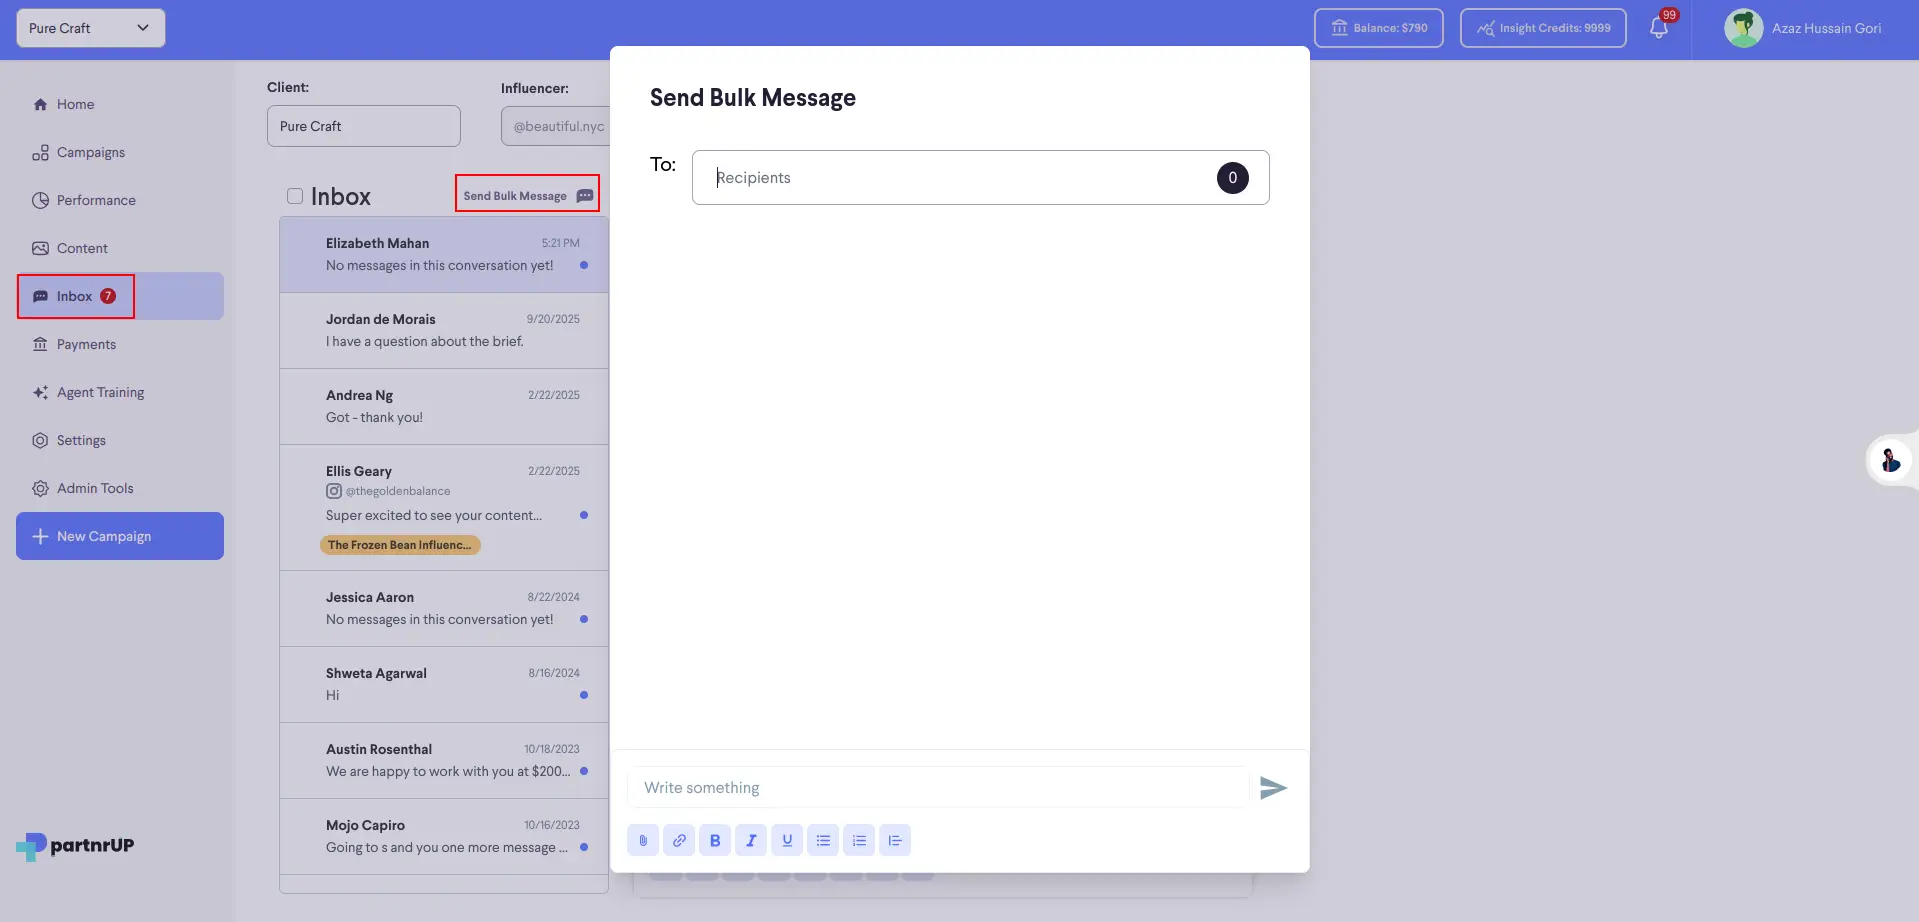Expand the Pure Craft workspace dropdown
Screen dimensions: 1919x922
pyautogui.click(x=91, y=28)
